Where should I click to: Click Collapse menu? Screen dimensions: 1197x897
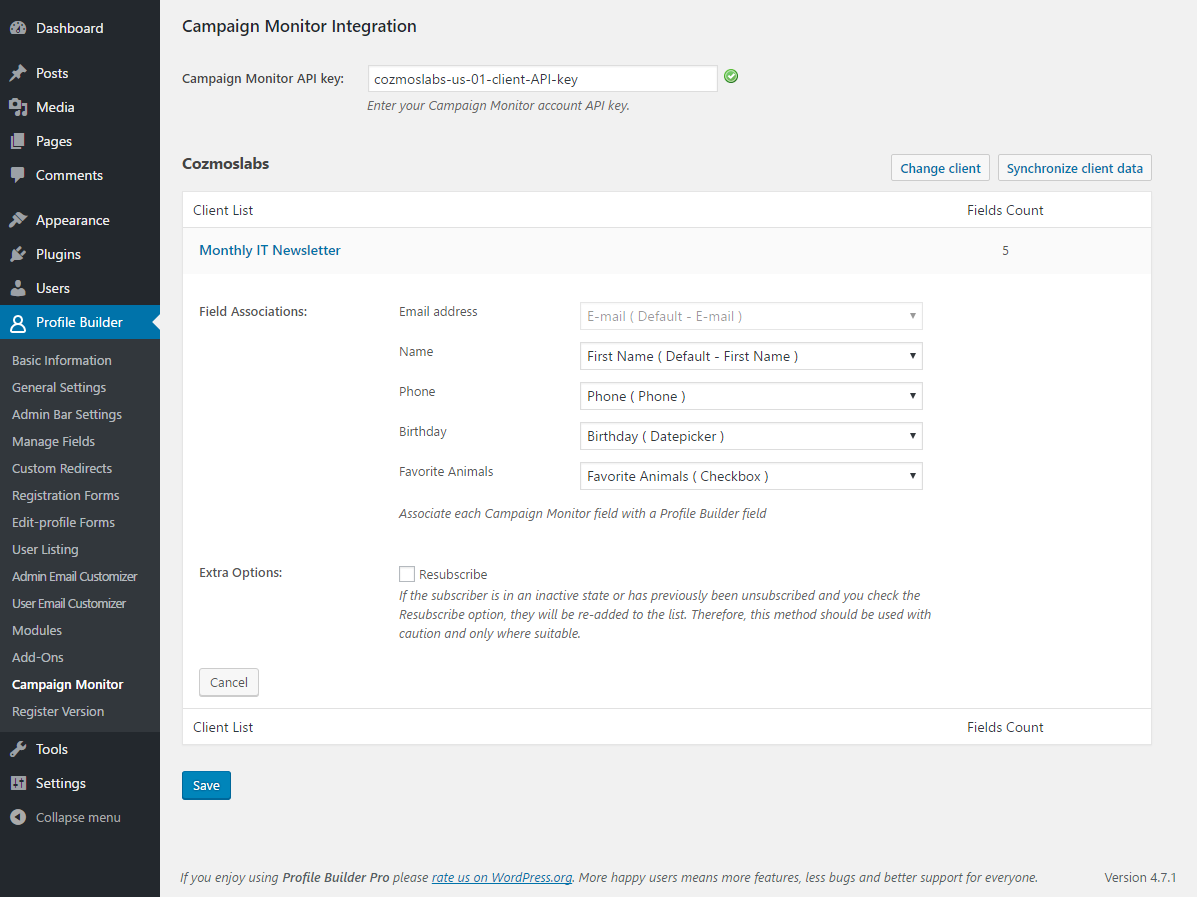[78, 817]
